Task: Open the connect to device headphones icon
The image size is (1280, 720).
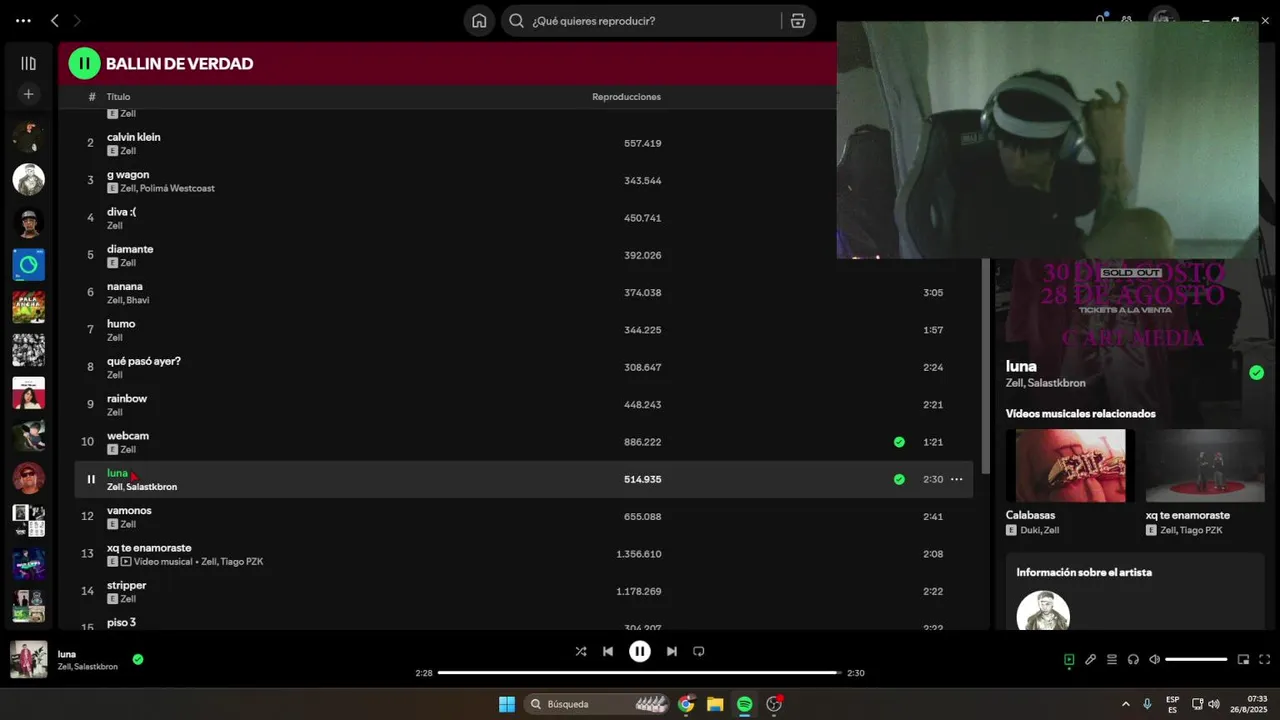Action: [1133, 659]
